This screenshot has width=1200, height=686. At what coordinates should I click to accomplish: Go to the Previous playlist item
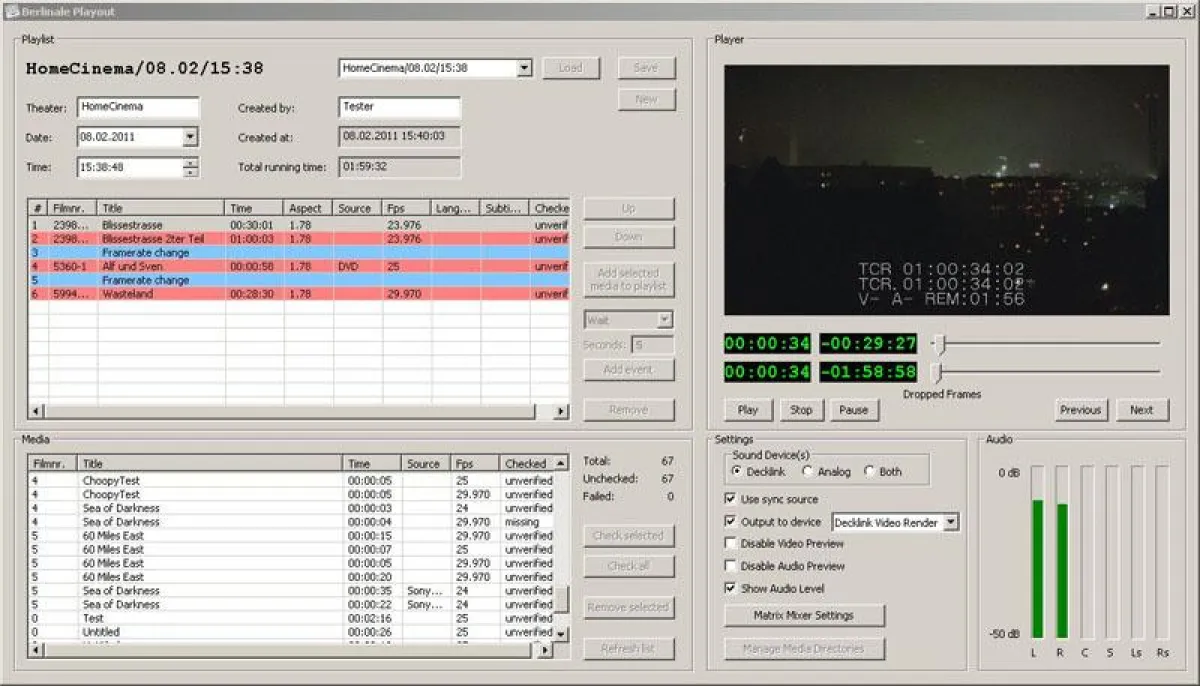[1080, 410]
